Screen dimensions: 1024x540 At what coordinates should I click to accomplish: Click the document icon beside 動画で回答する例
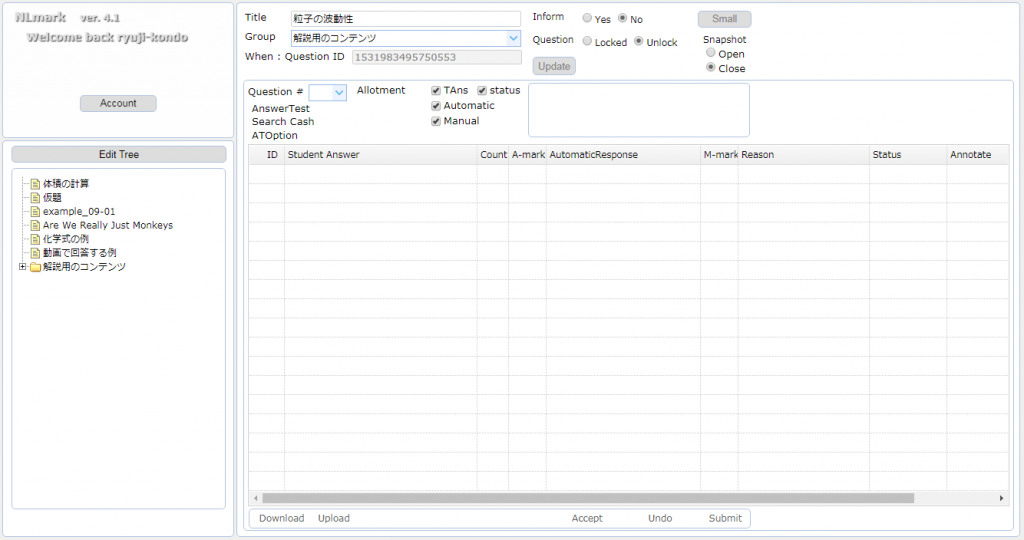[x=35, y=253]
